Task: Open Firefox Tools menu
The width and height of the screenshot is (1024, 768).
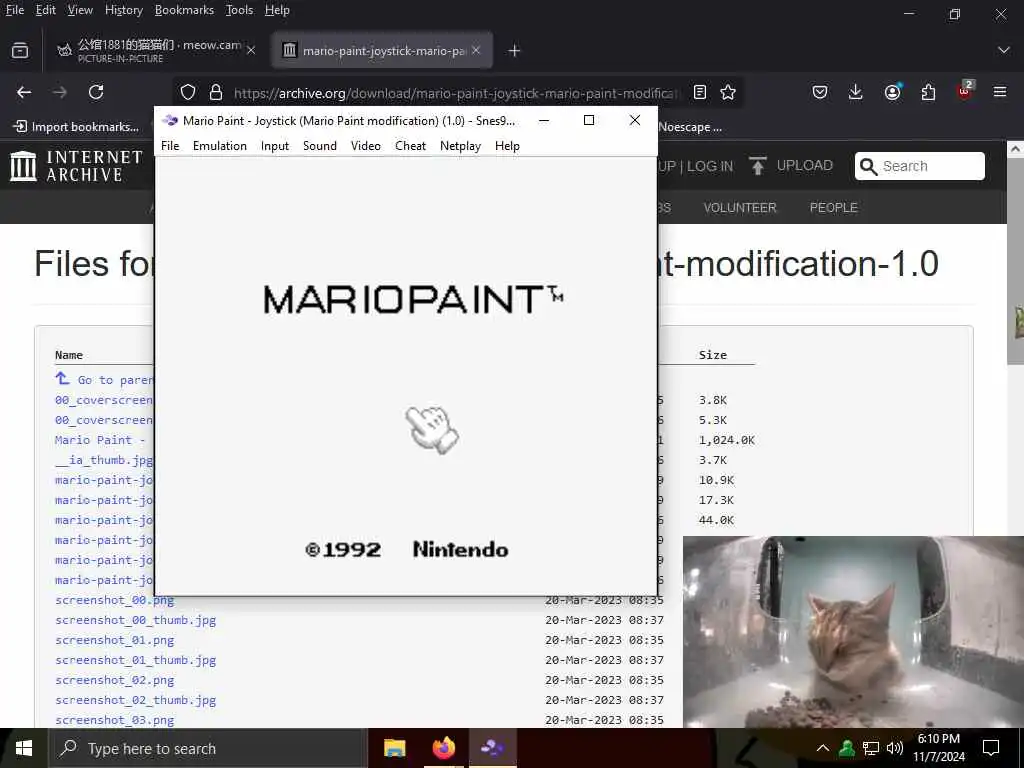Action: (239, 10)
